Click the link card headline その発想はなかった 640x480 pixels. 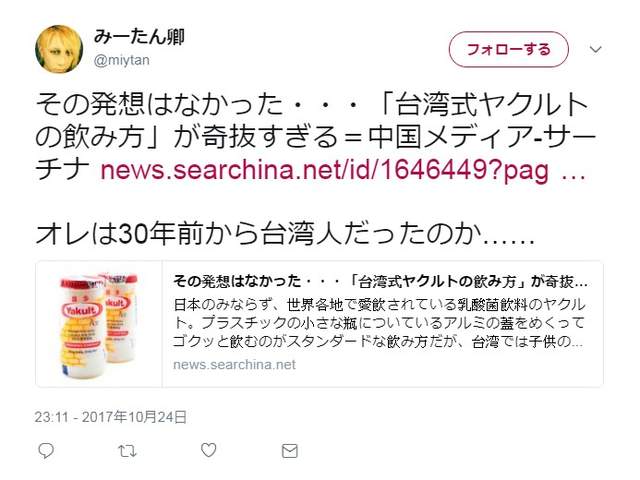380,282
